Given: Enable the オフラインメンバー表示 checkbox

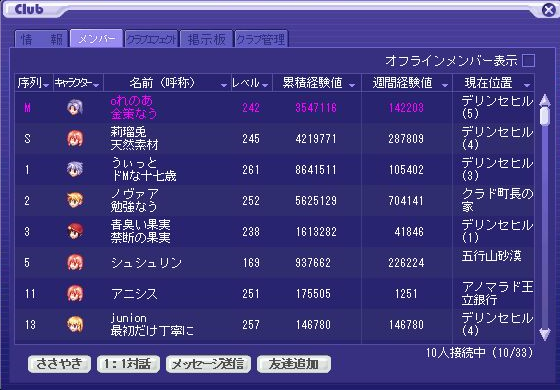Looking at the screenshot, I should [528, 60].
